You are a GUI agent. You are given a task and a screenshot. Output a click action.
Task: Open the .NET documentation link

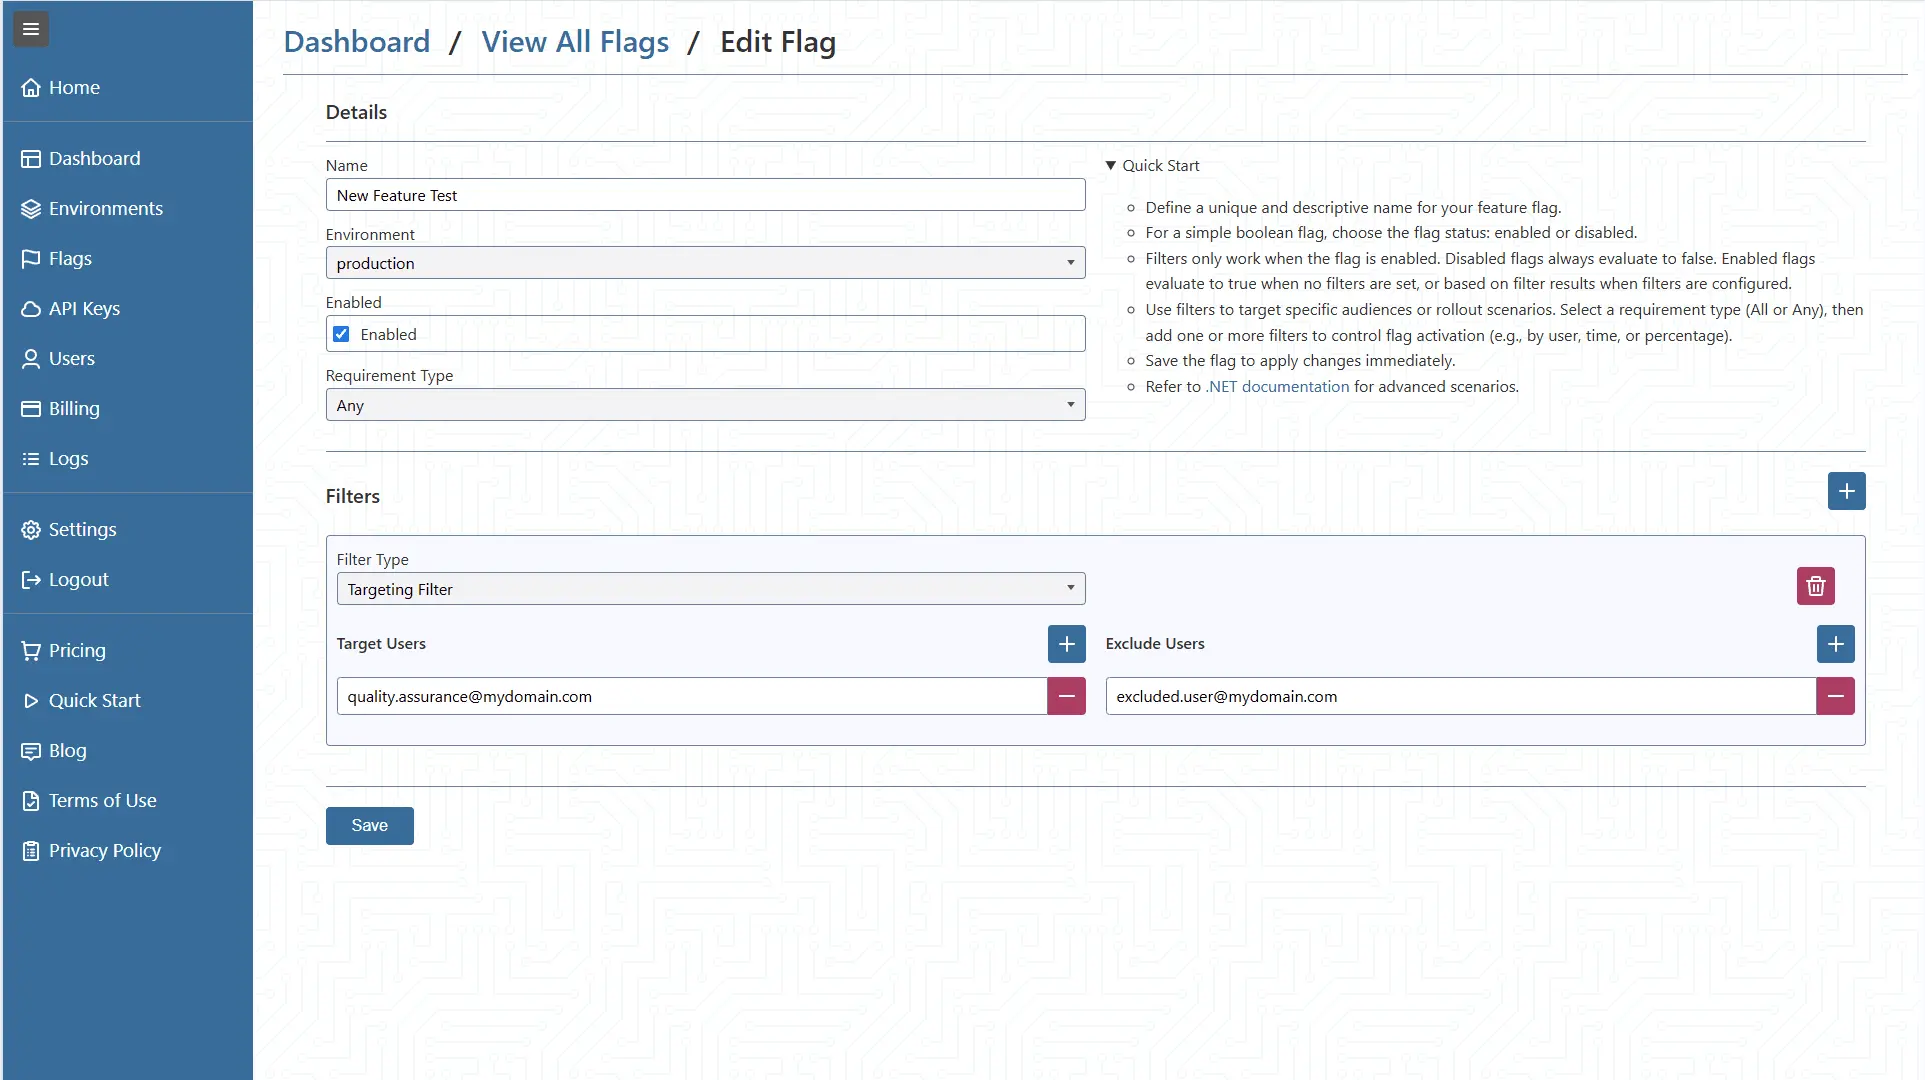tap(1277, 387)
